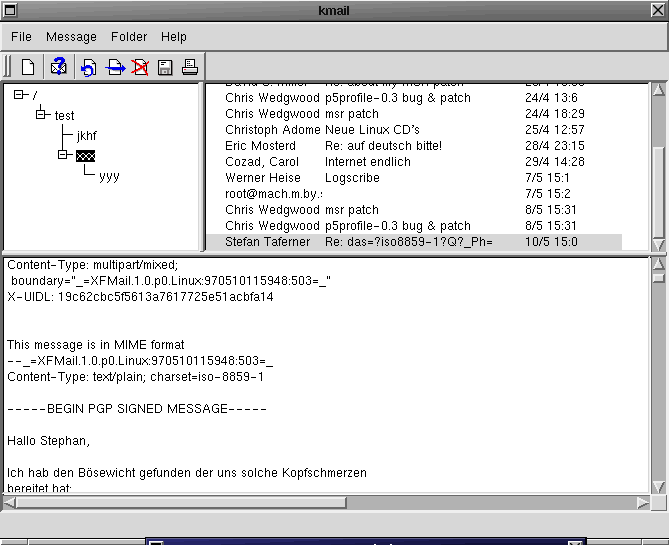
Task: Close the kmail window
Action: (x=658, y=10)
